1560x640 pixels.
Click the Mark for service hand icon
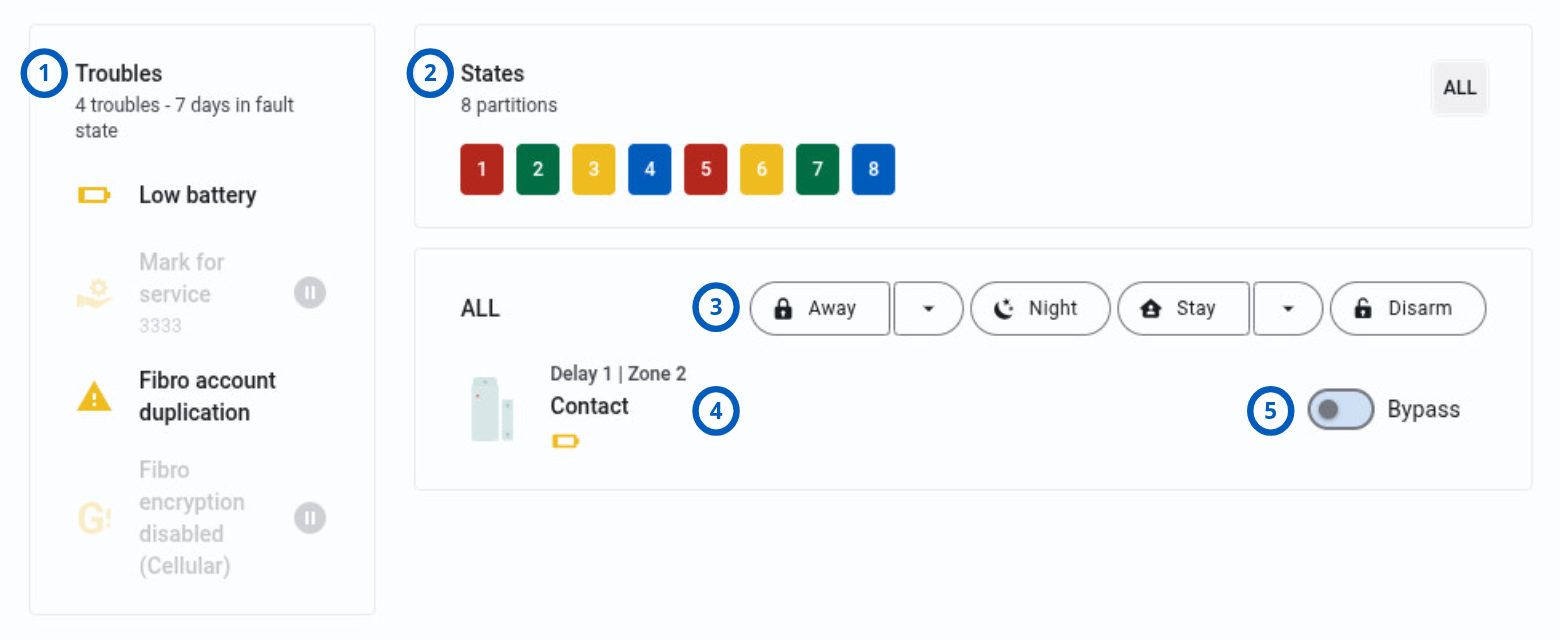pyautogui.click(x=94, y=294)
